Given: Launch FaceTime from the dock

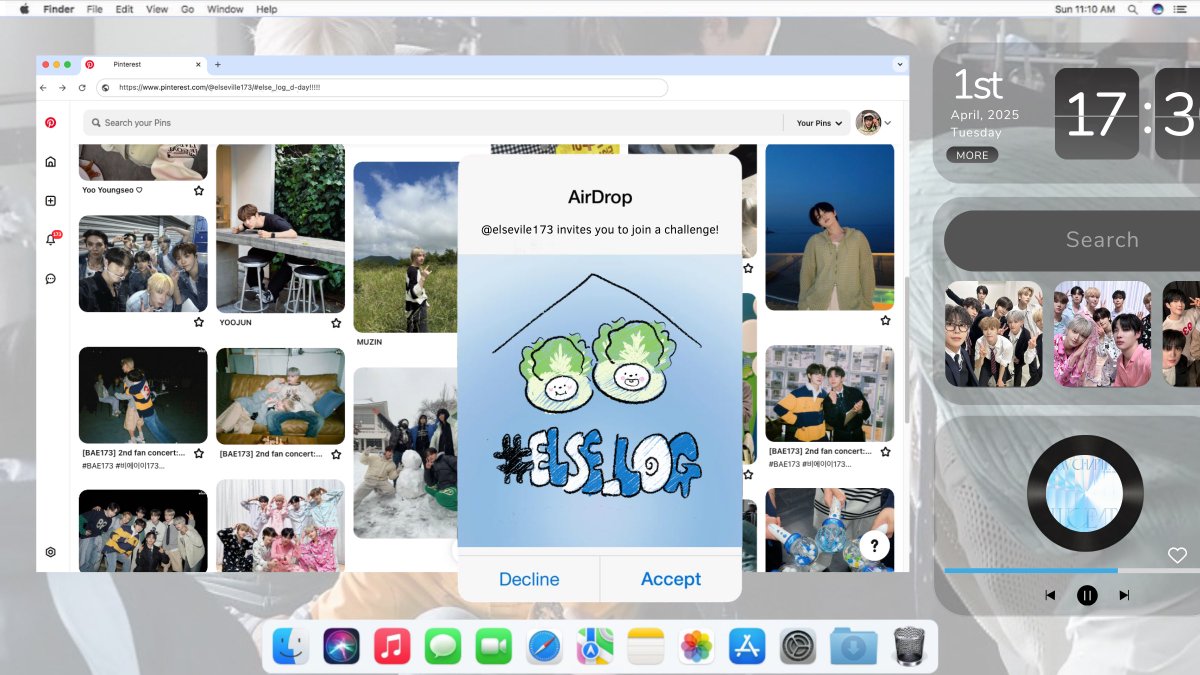Looking at the screenshot, I should coord(494,646).
